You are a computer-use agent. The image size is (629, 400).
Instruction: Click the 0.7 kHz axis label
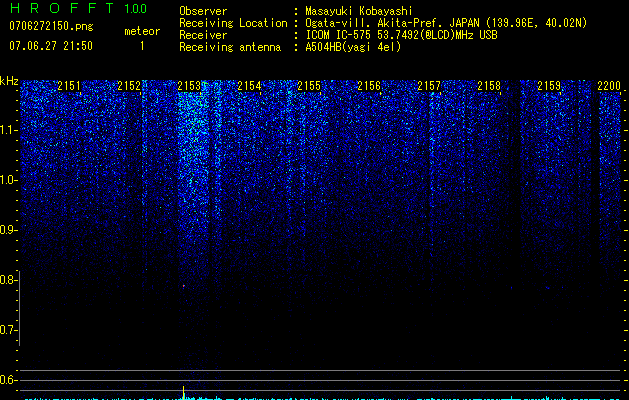tap(8, 330)
